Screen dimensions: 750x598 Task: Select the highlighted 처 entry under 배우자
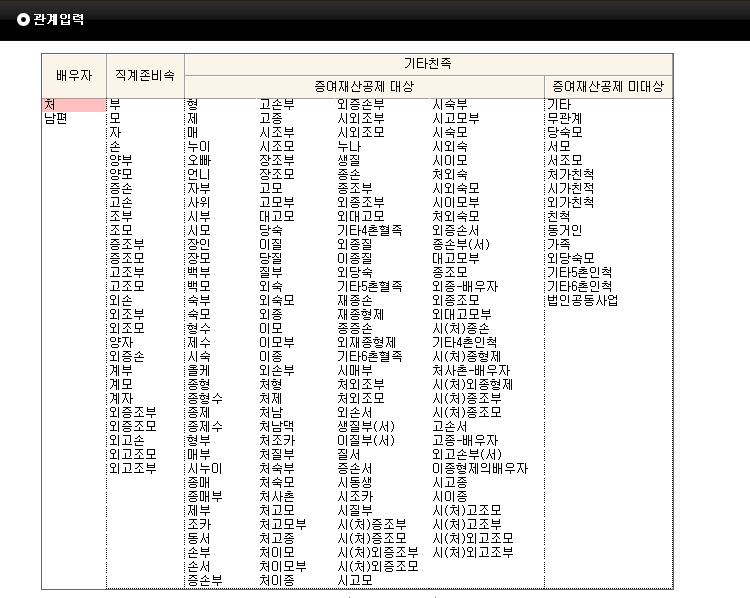pyautogui.click(x=50, y=104)
